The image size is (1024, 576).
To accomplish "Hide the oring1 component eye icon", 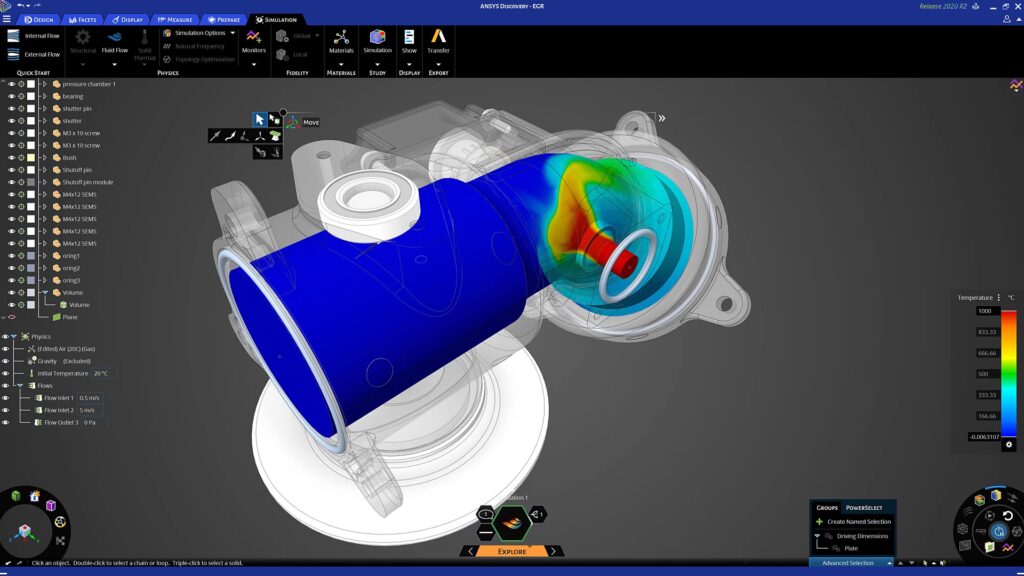I will 12,257.
